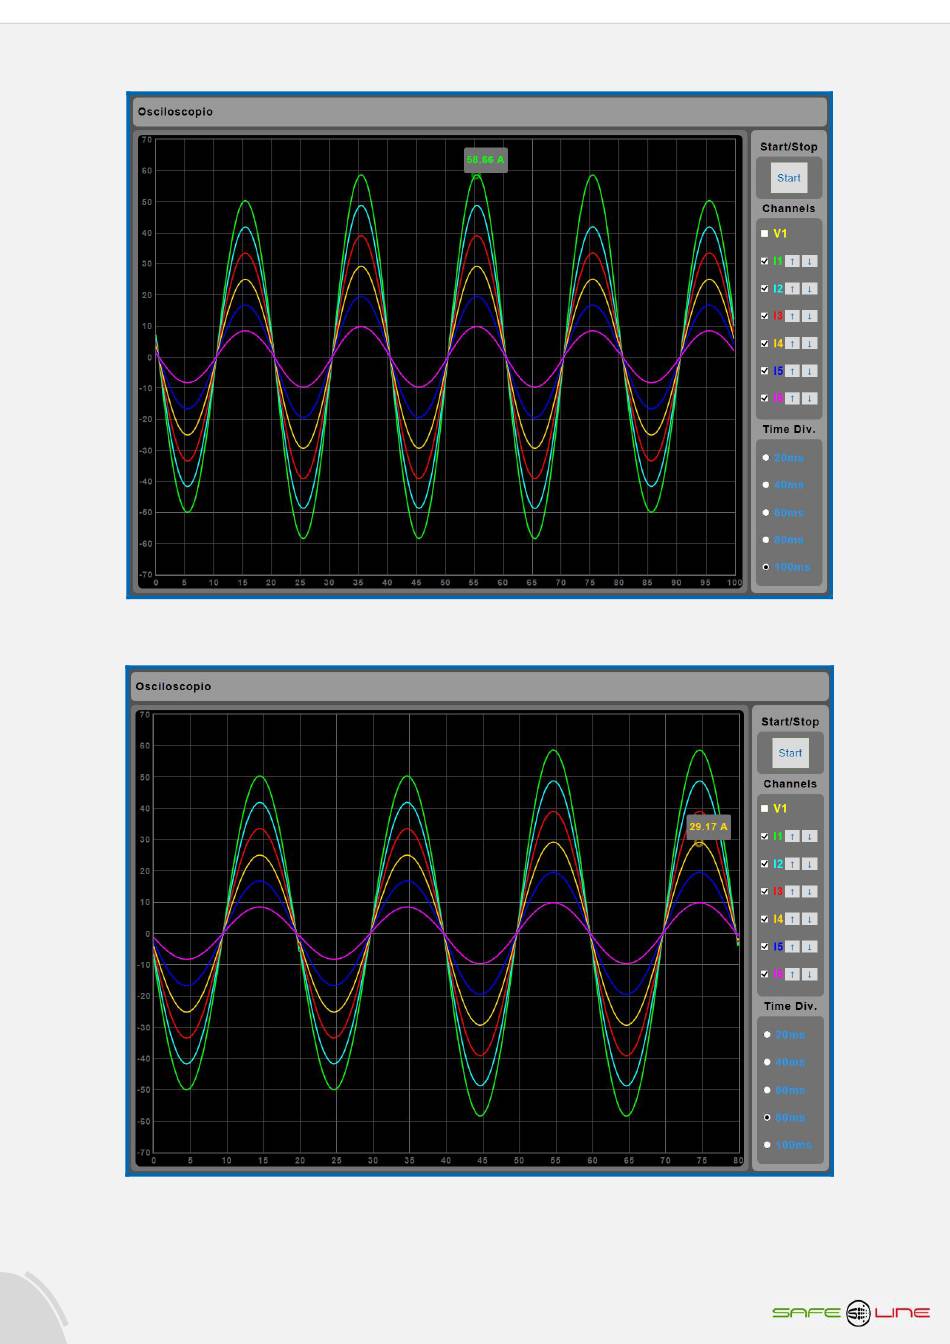Click I3 down arrow in upper oscilloscope
This screenshot has height=1344, width=950.
pyautogui.click(x=810, y=316)
